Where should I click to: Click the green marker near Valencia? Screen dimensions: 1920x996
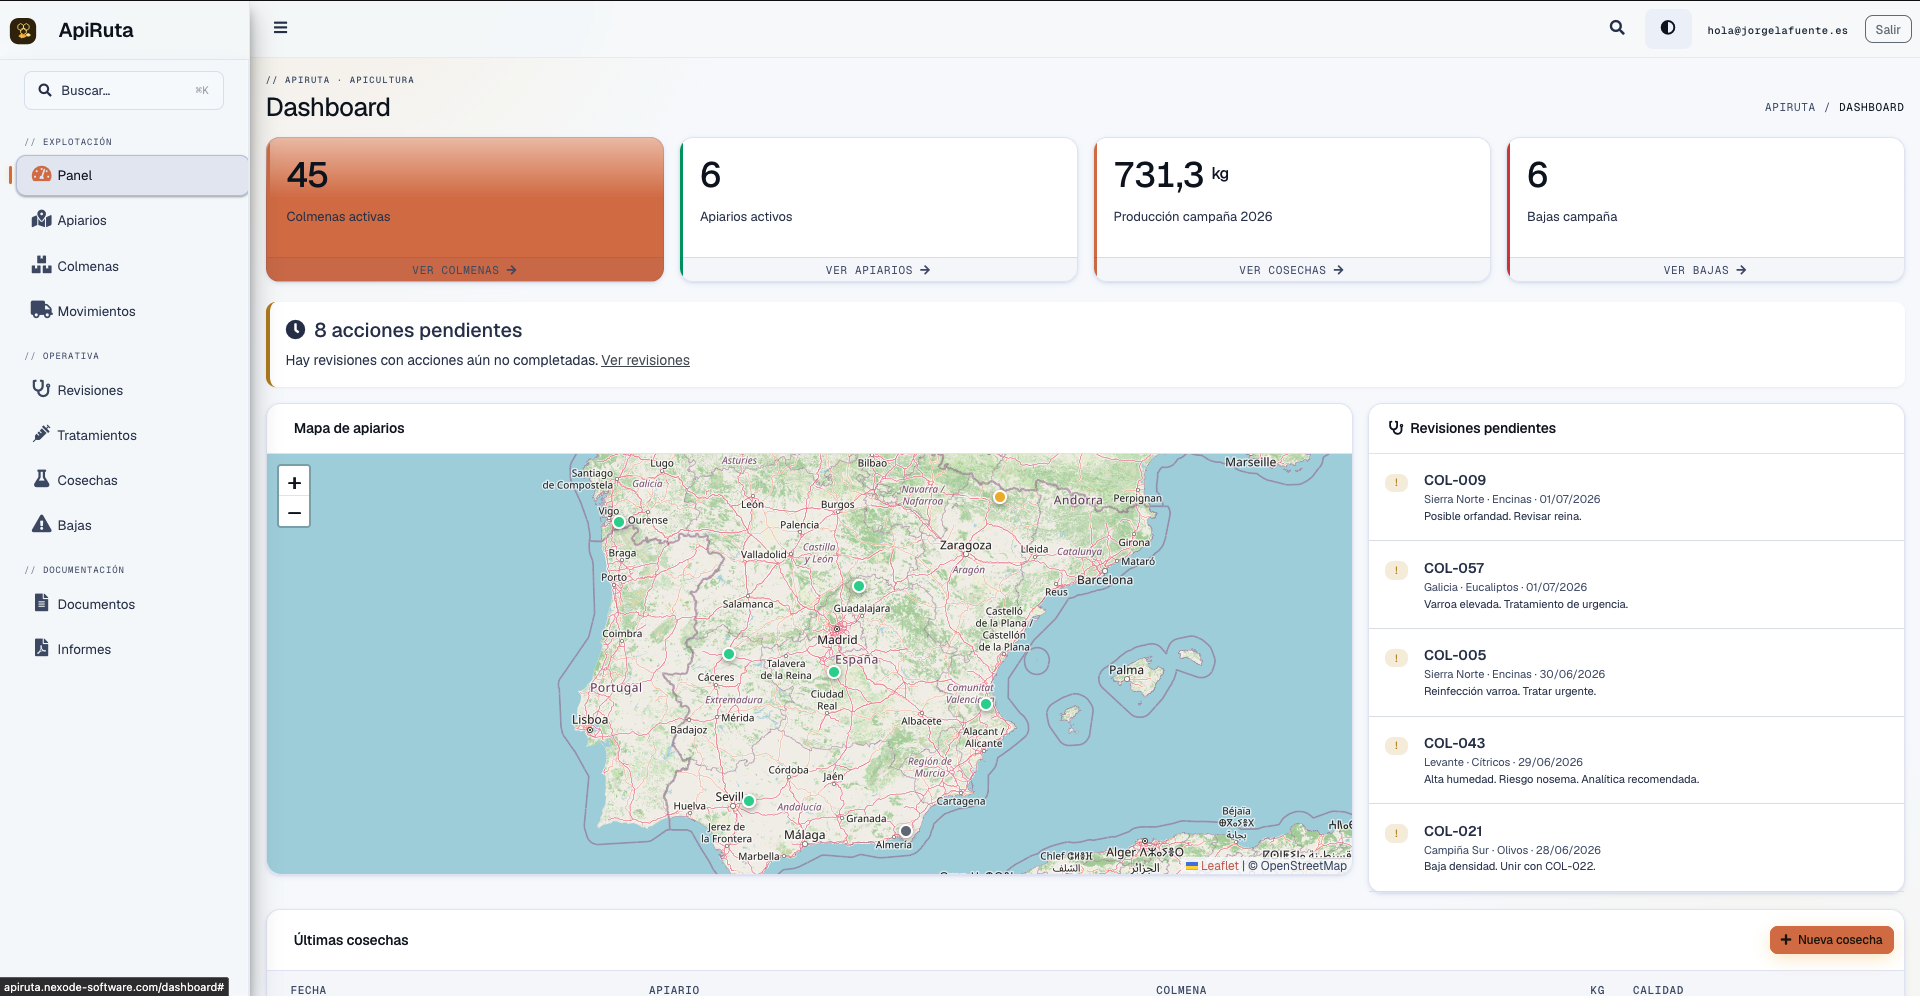point(986,704)
